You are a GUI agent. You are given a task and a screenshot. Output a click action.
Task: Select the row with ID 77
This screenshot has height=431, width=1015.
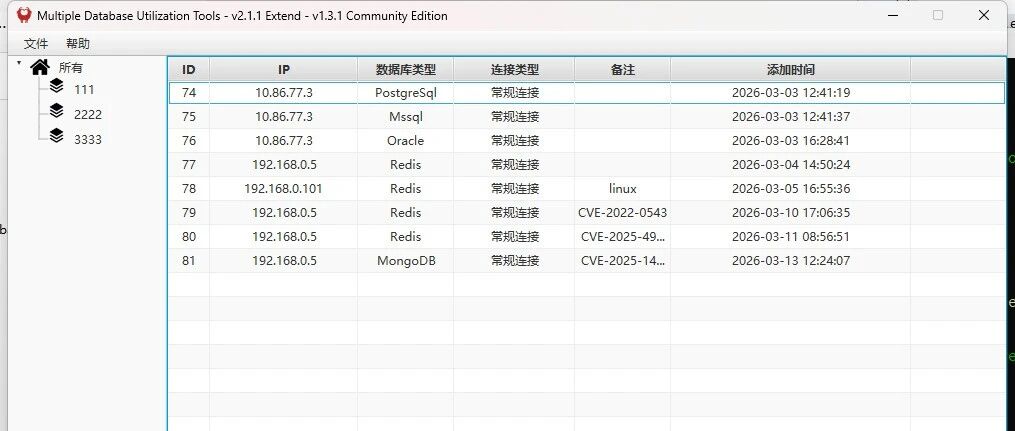point(586,164)
